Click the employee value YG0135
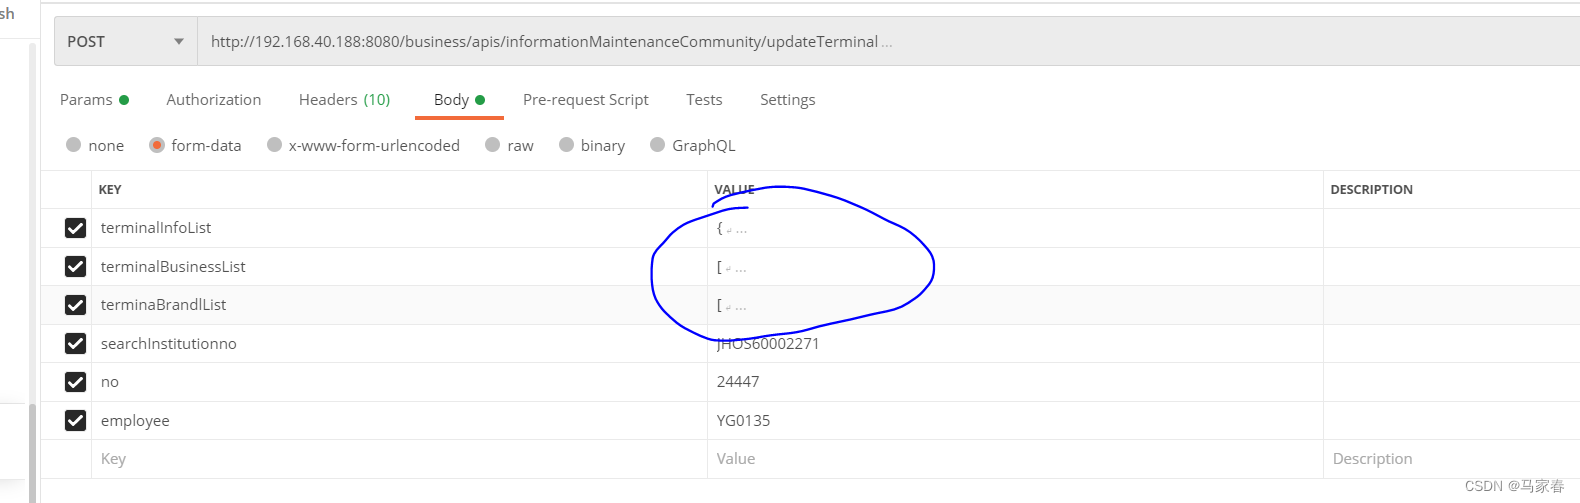This screenshot has height=503, width=1580. click(x=743, y=421)
